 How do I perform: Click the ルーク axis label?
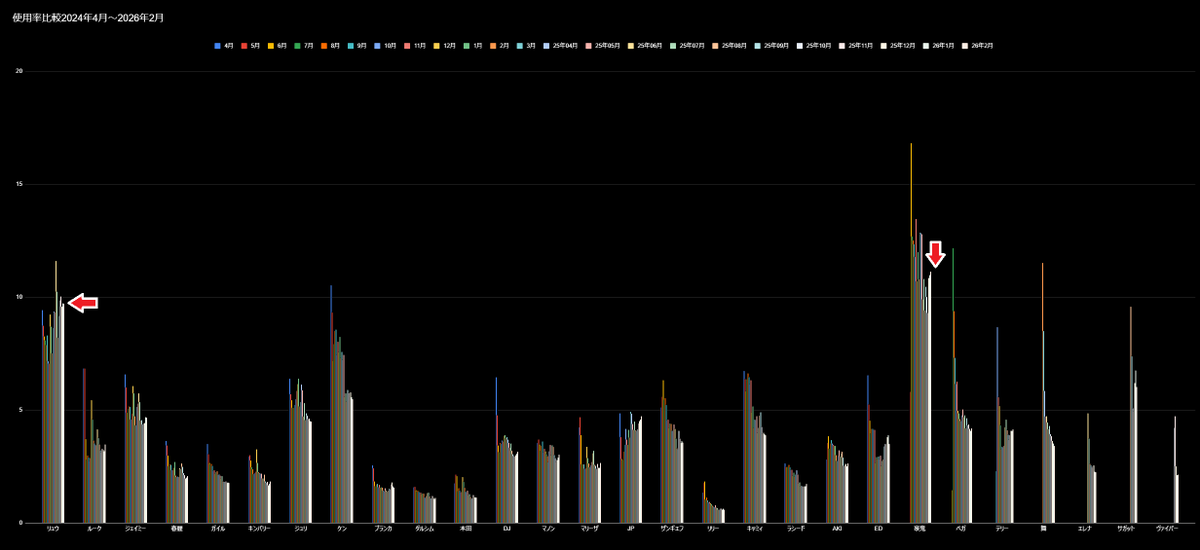[94, 528]
